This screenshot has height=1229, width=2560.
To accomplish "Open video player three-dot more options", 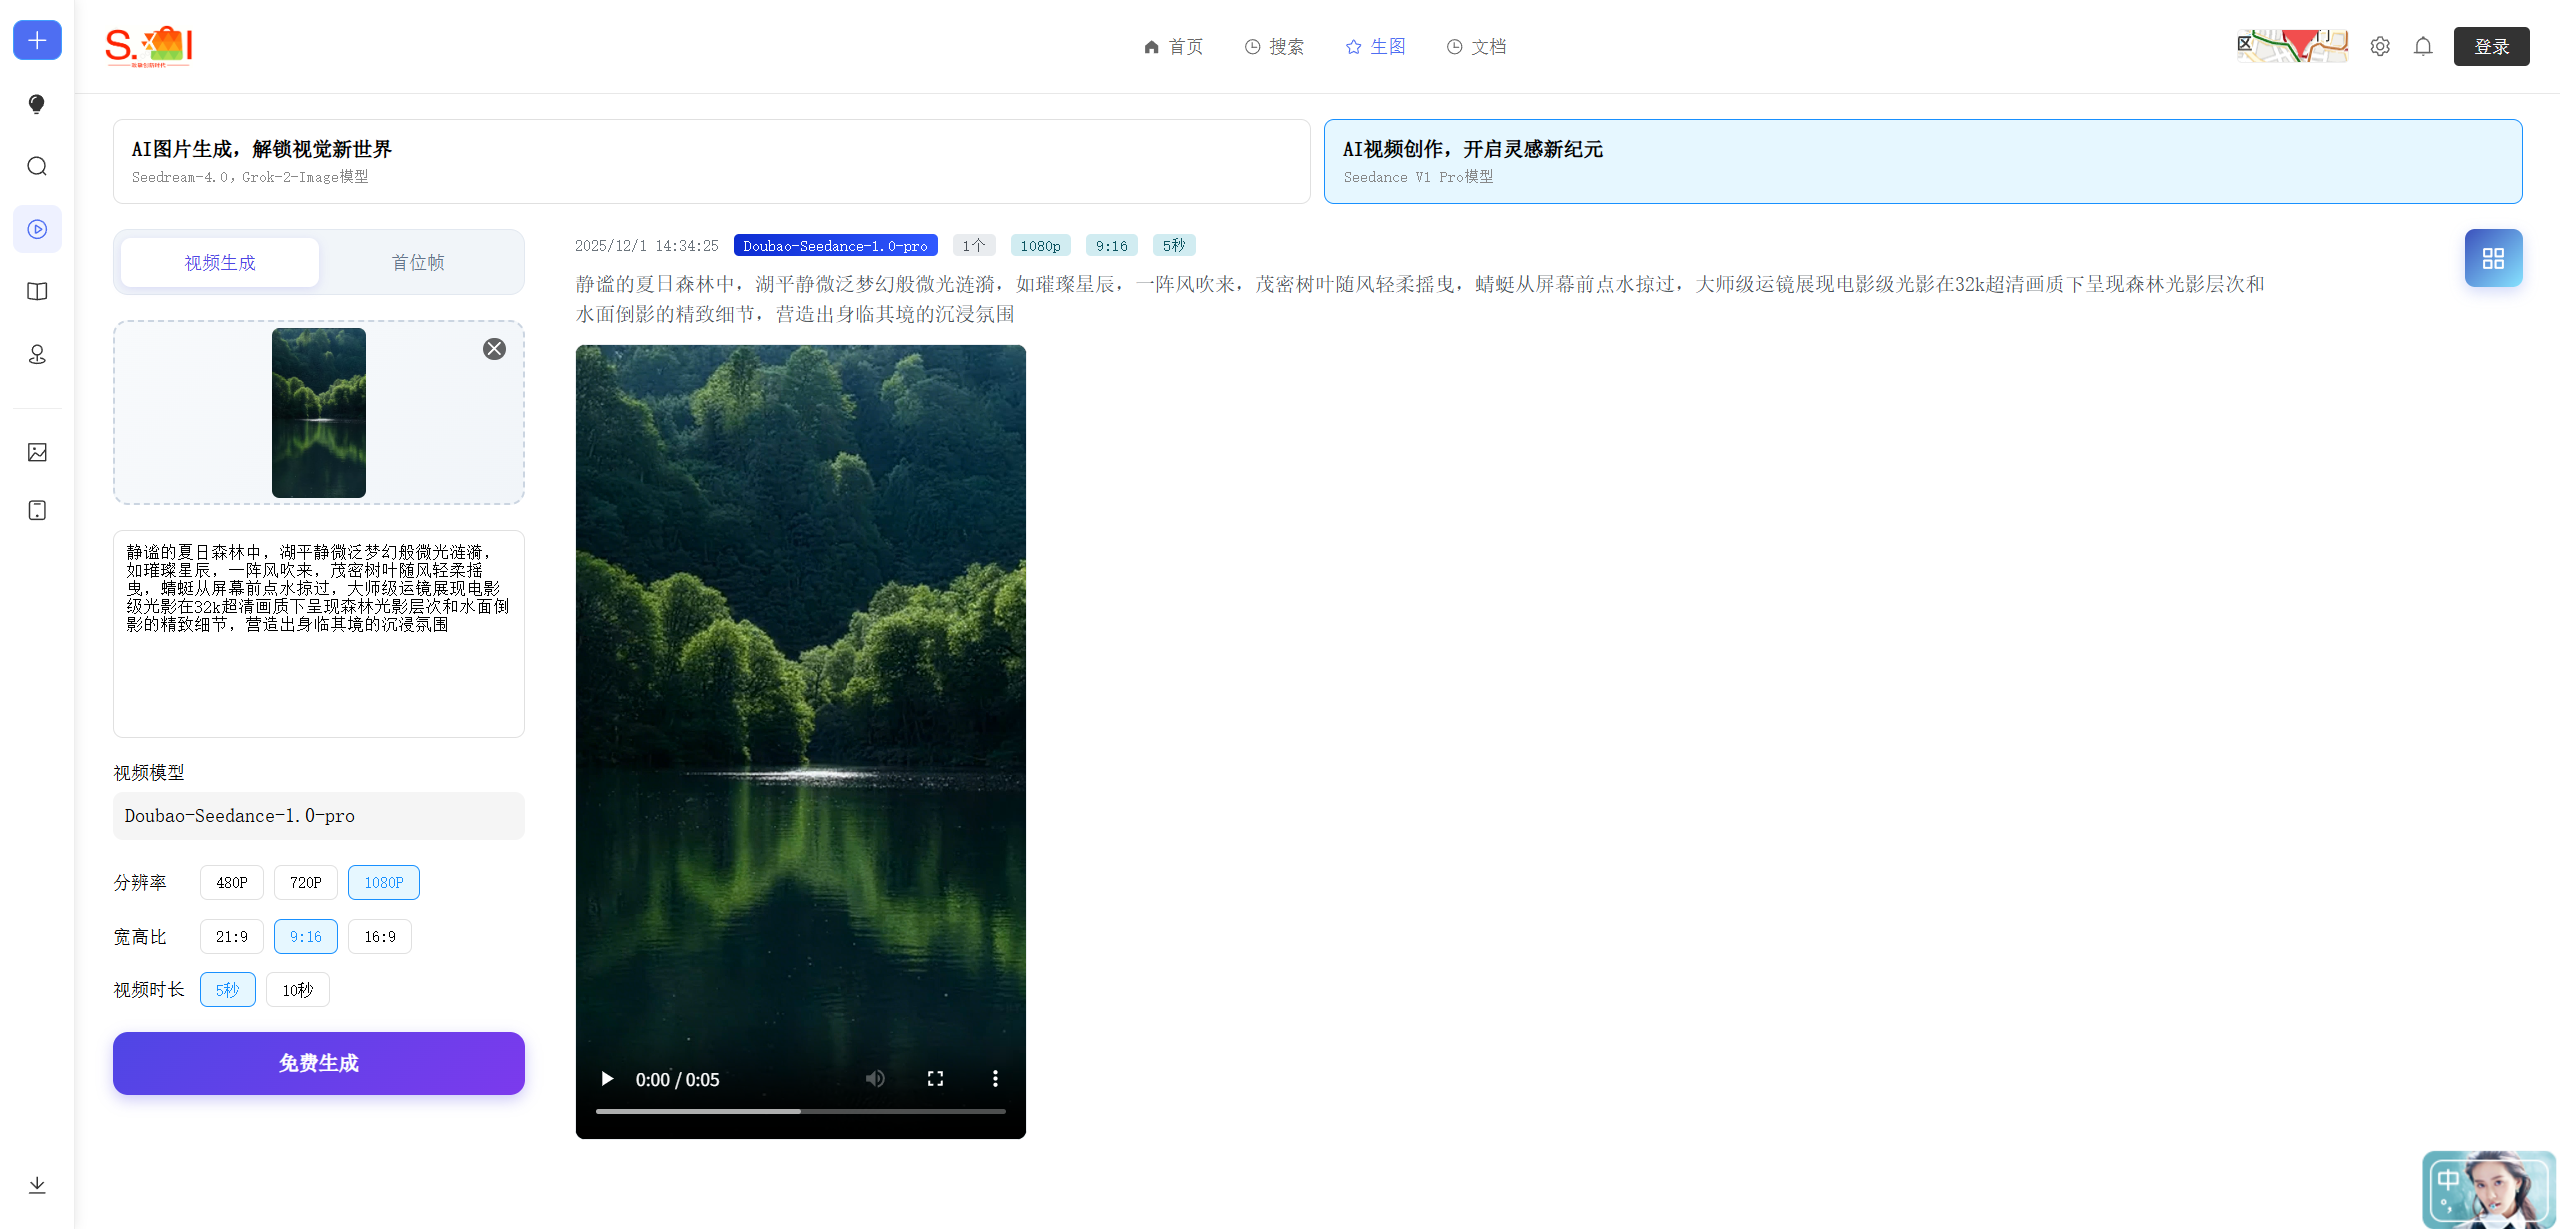I will 994,1078.
